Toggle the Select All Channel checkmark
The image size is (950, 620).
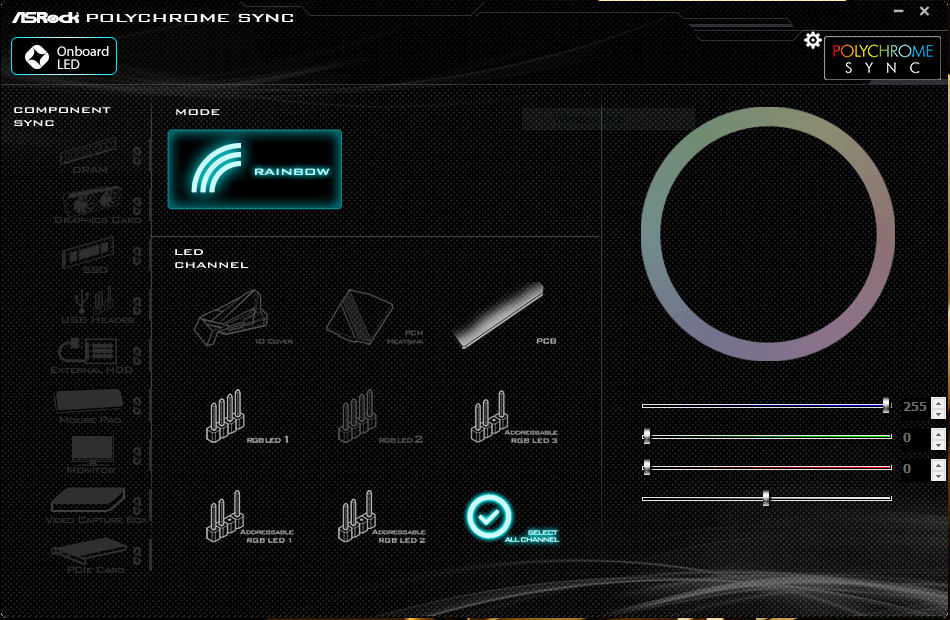[488, 516]
